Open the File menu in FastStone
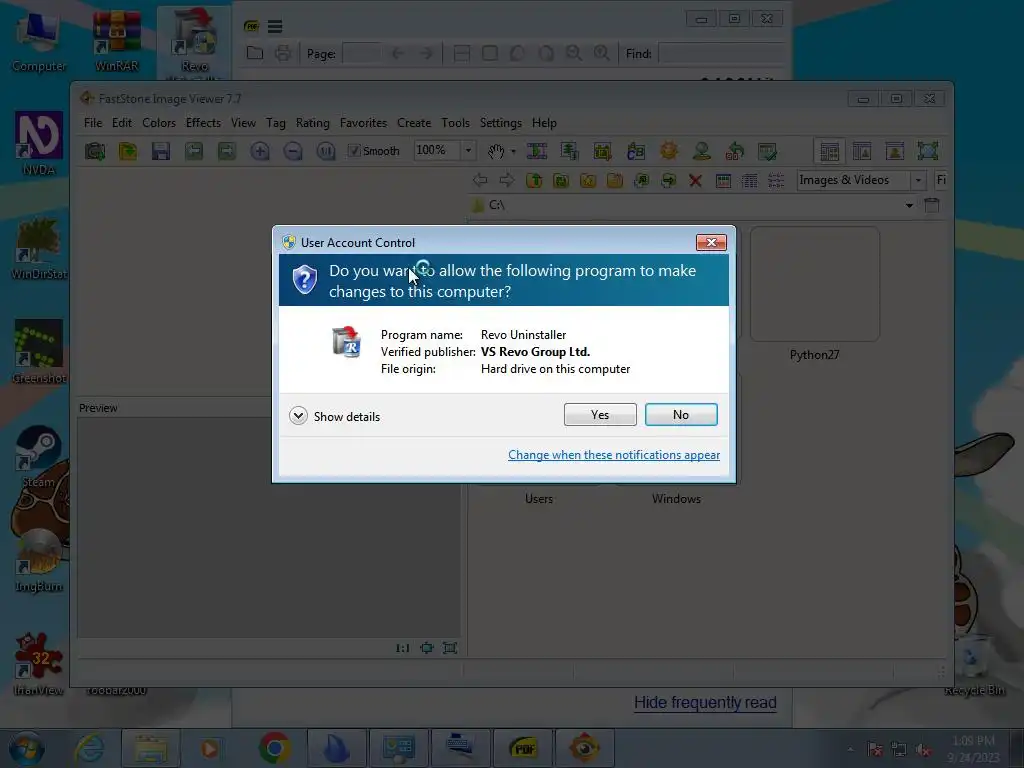This screenshot has width=1024, height=768. (93, 123)
